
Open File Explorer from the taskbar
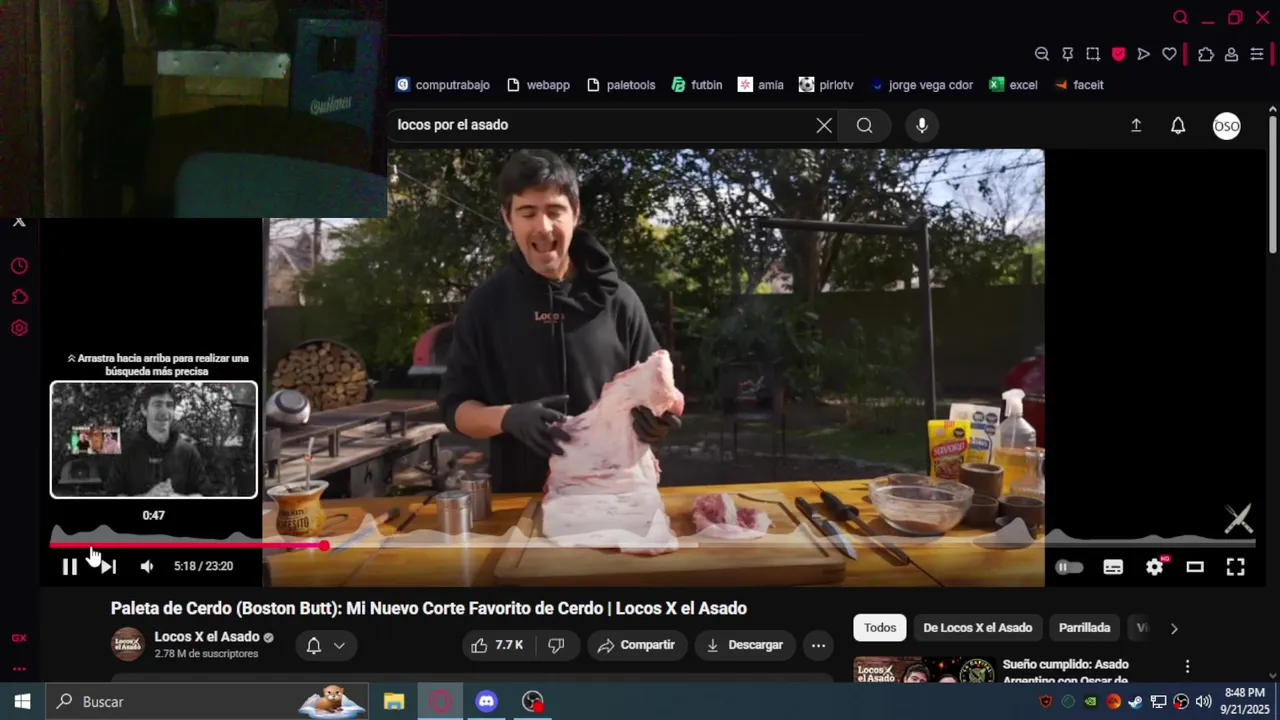[394, 702]
